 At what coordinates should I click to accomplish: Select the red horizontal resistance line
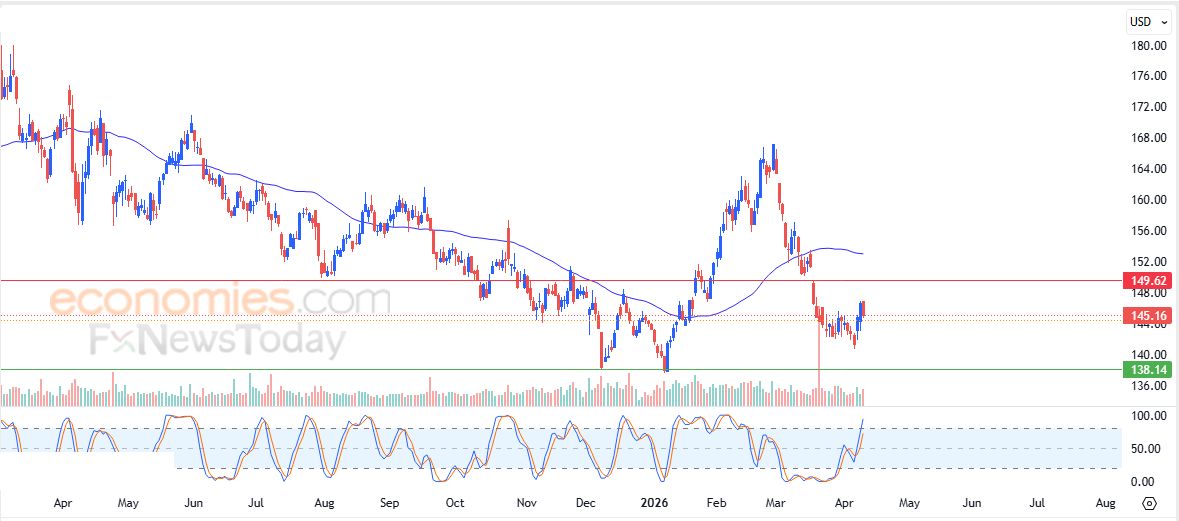point(560,280)
